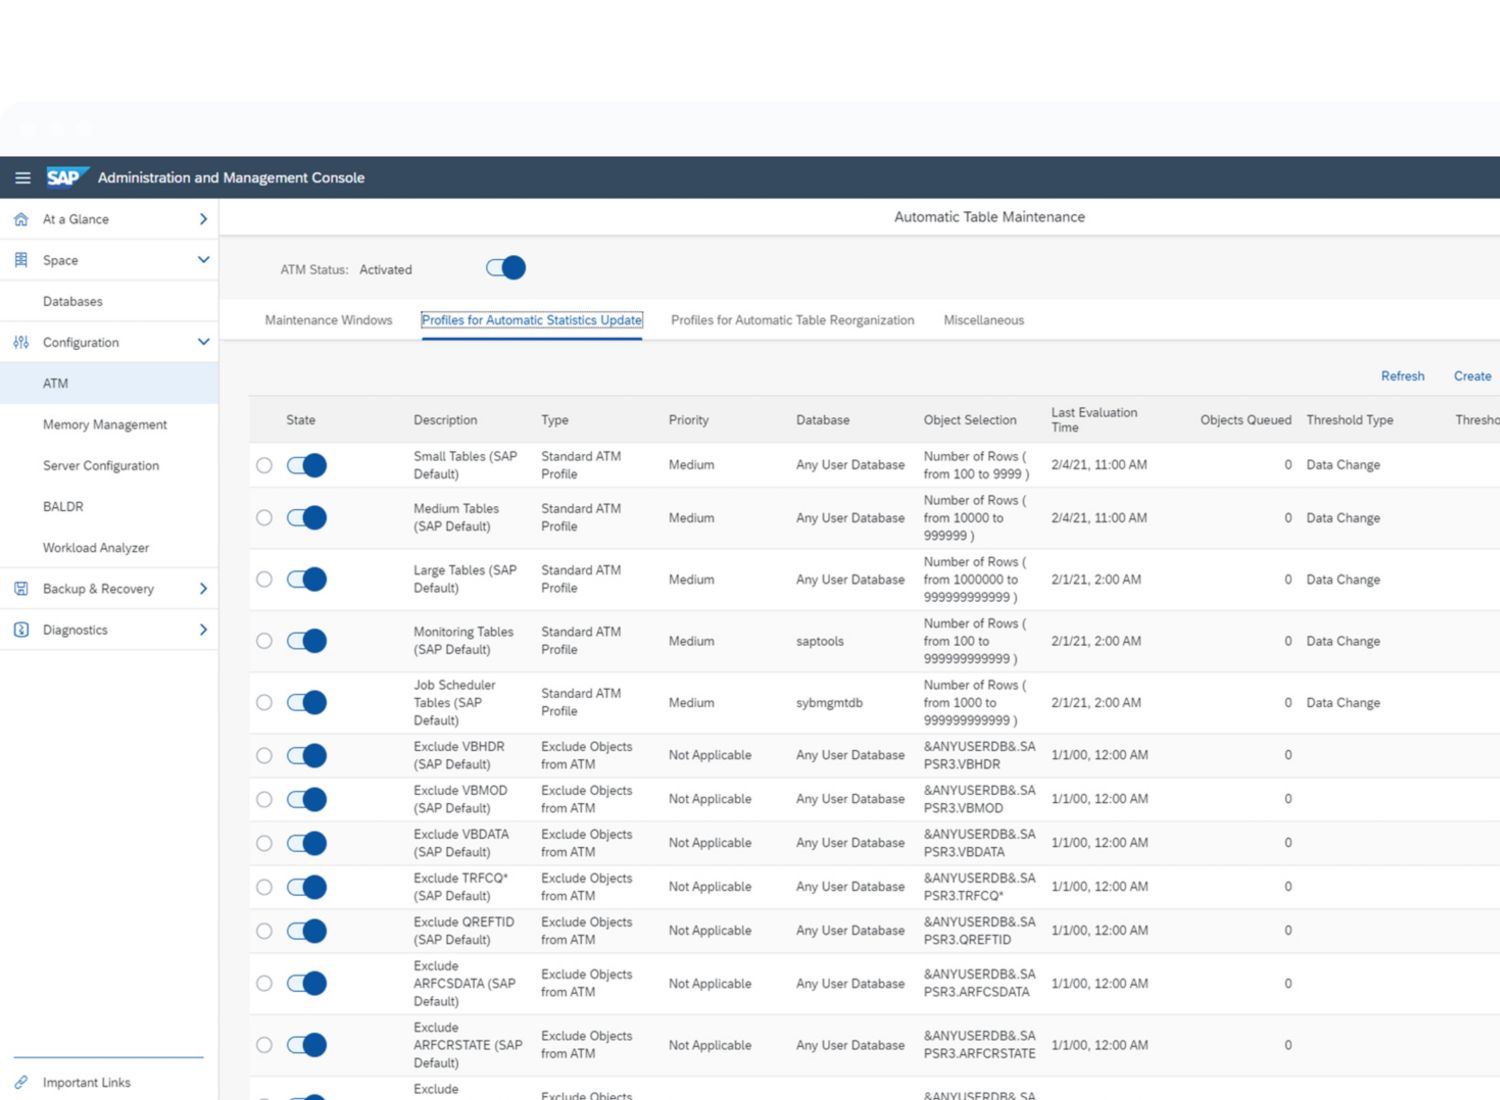Select the Medium Tables row radio button
This screenshot has height=1100, width=1500.
coord(264,518)
